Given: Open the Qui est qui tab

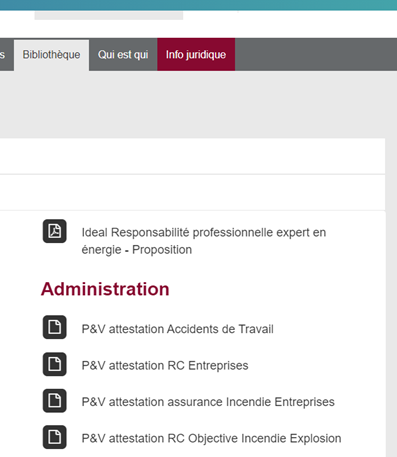Looking at the screenshot, I should [123, 55].
